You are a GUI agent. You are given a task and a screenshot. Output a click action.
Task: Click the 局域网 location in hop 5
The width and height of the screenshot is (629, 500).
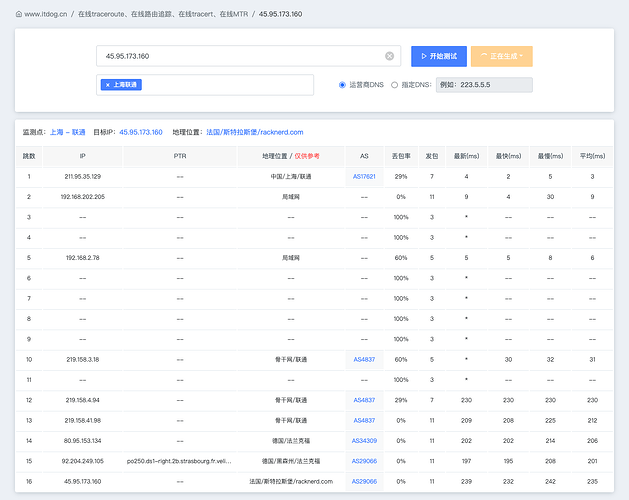point(291,258)
